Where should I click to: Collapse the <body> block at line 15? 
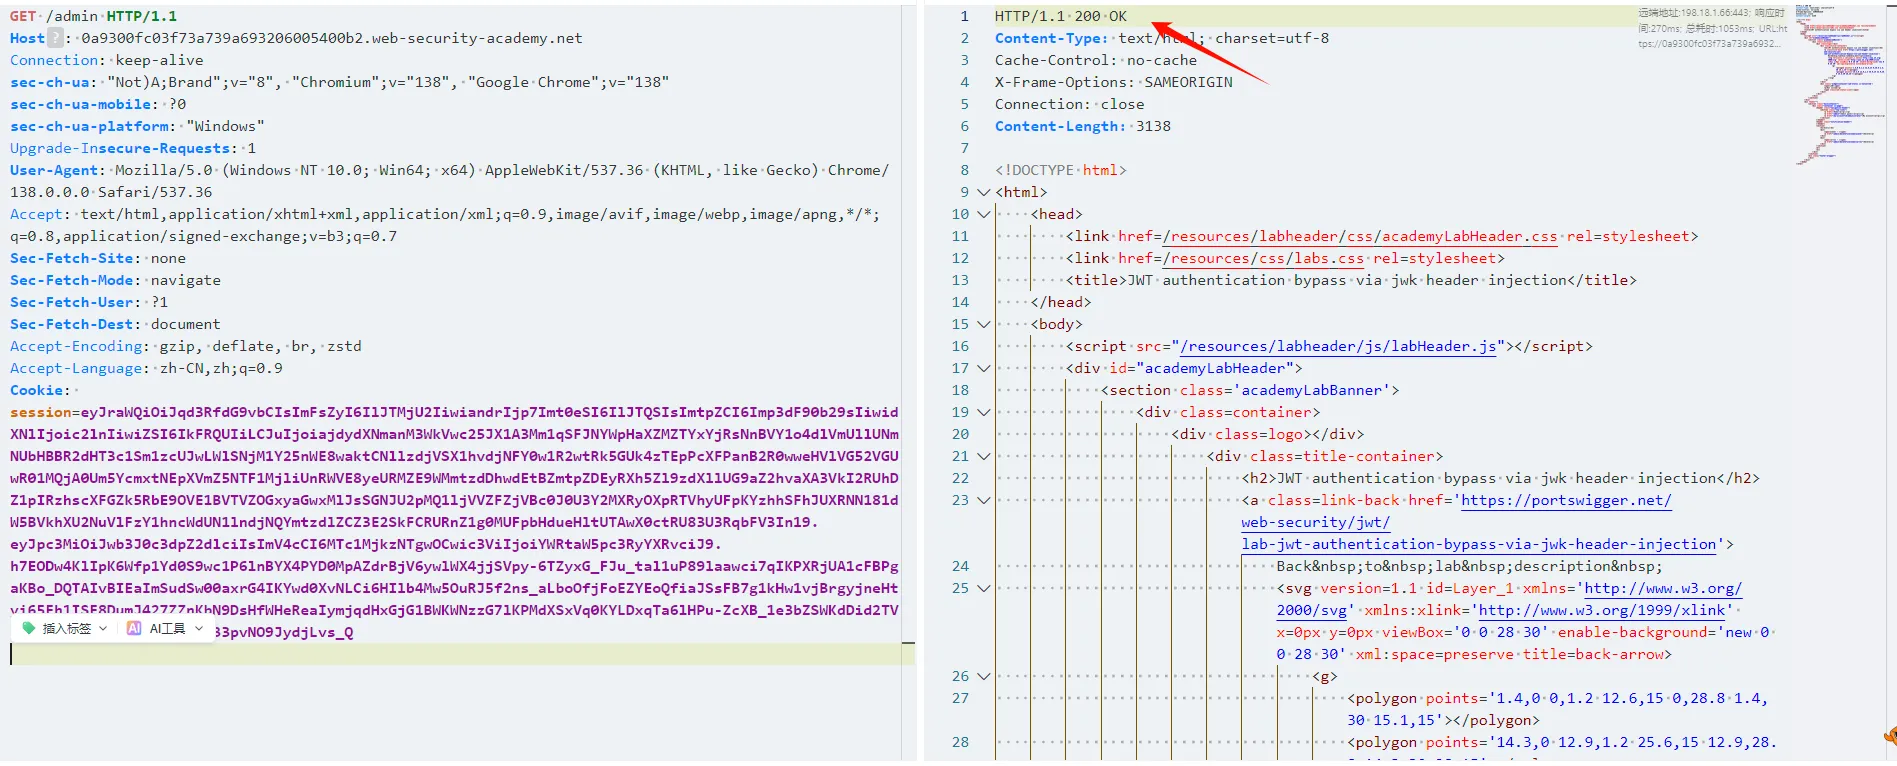[x=983, y=324]
